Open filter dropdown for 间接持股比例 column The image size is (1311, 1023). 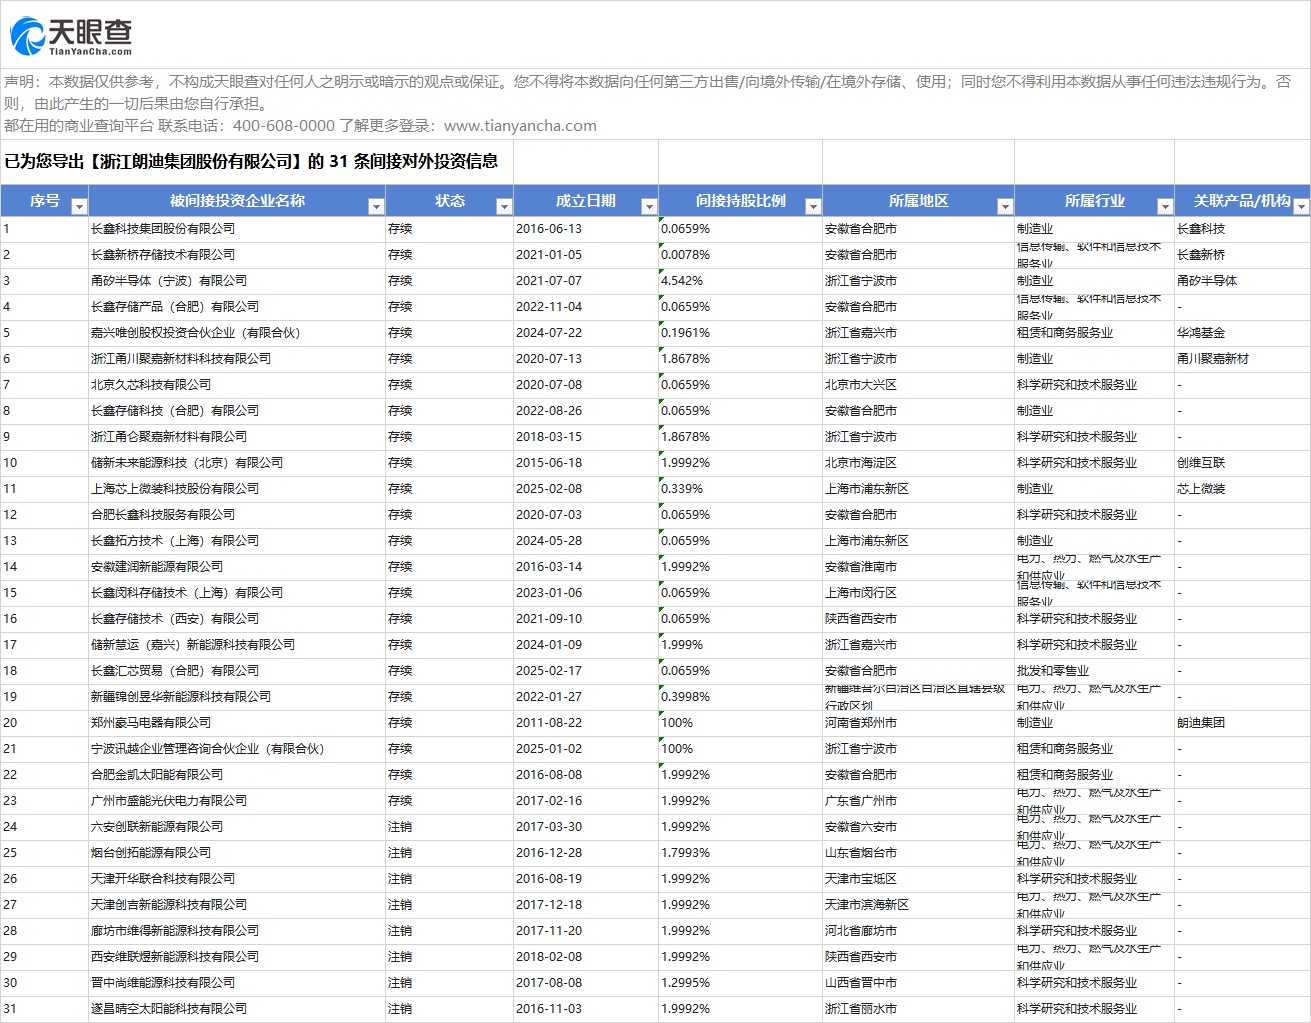tap(813, 207)
